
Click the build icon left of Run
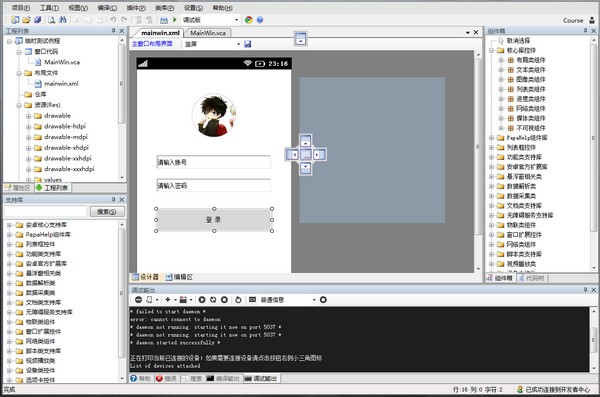point(164,20)
